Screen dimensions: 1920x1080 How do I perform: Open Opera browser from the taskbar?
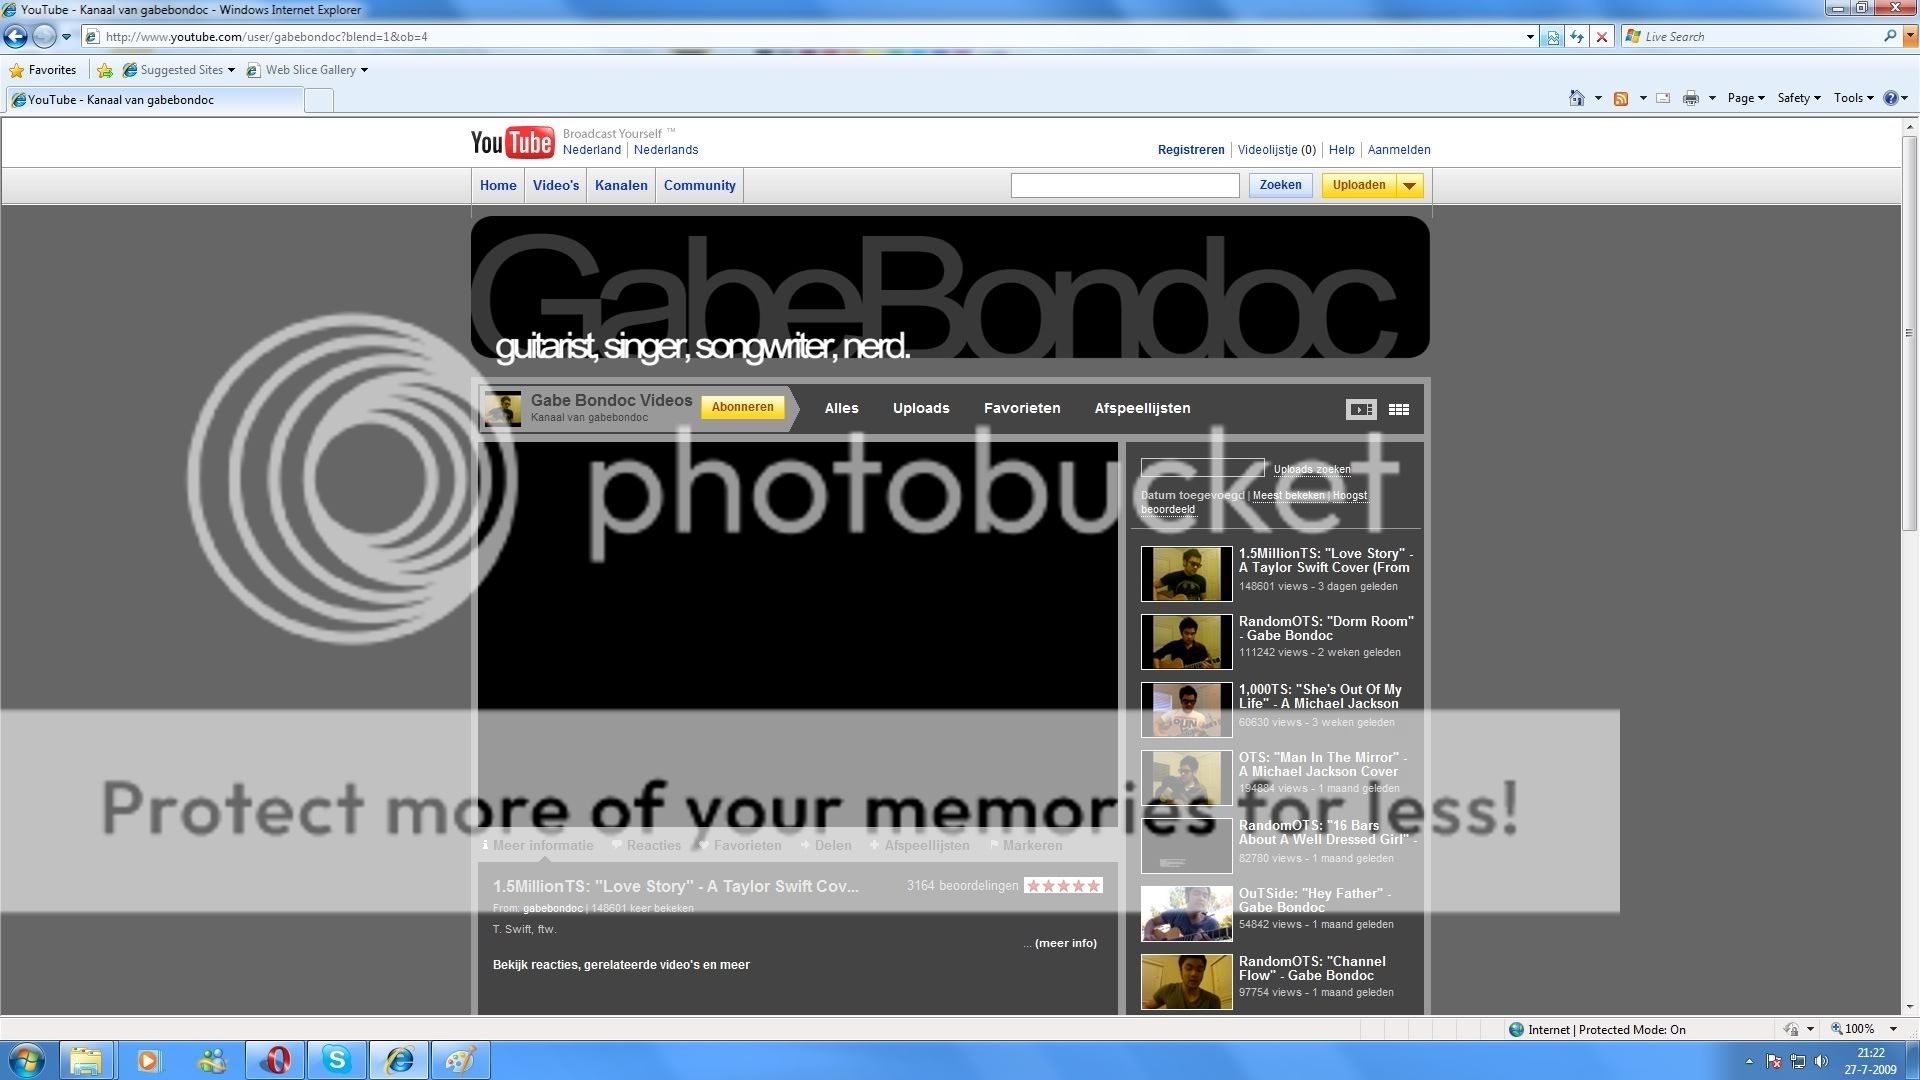pyautogui.click(x=275, y=1060)
